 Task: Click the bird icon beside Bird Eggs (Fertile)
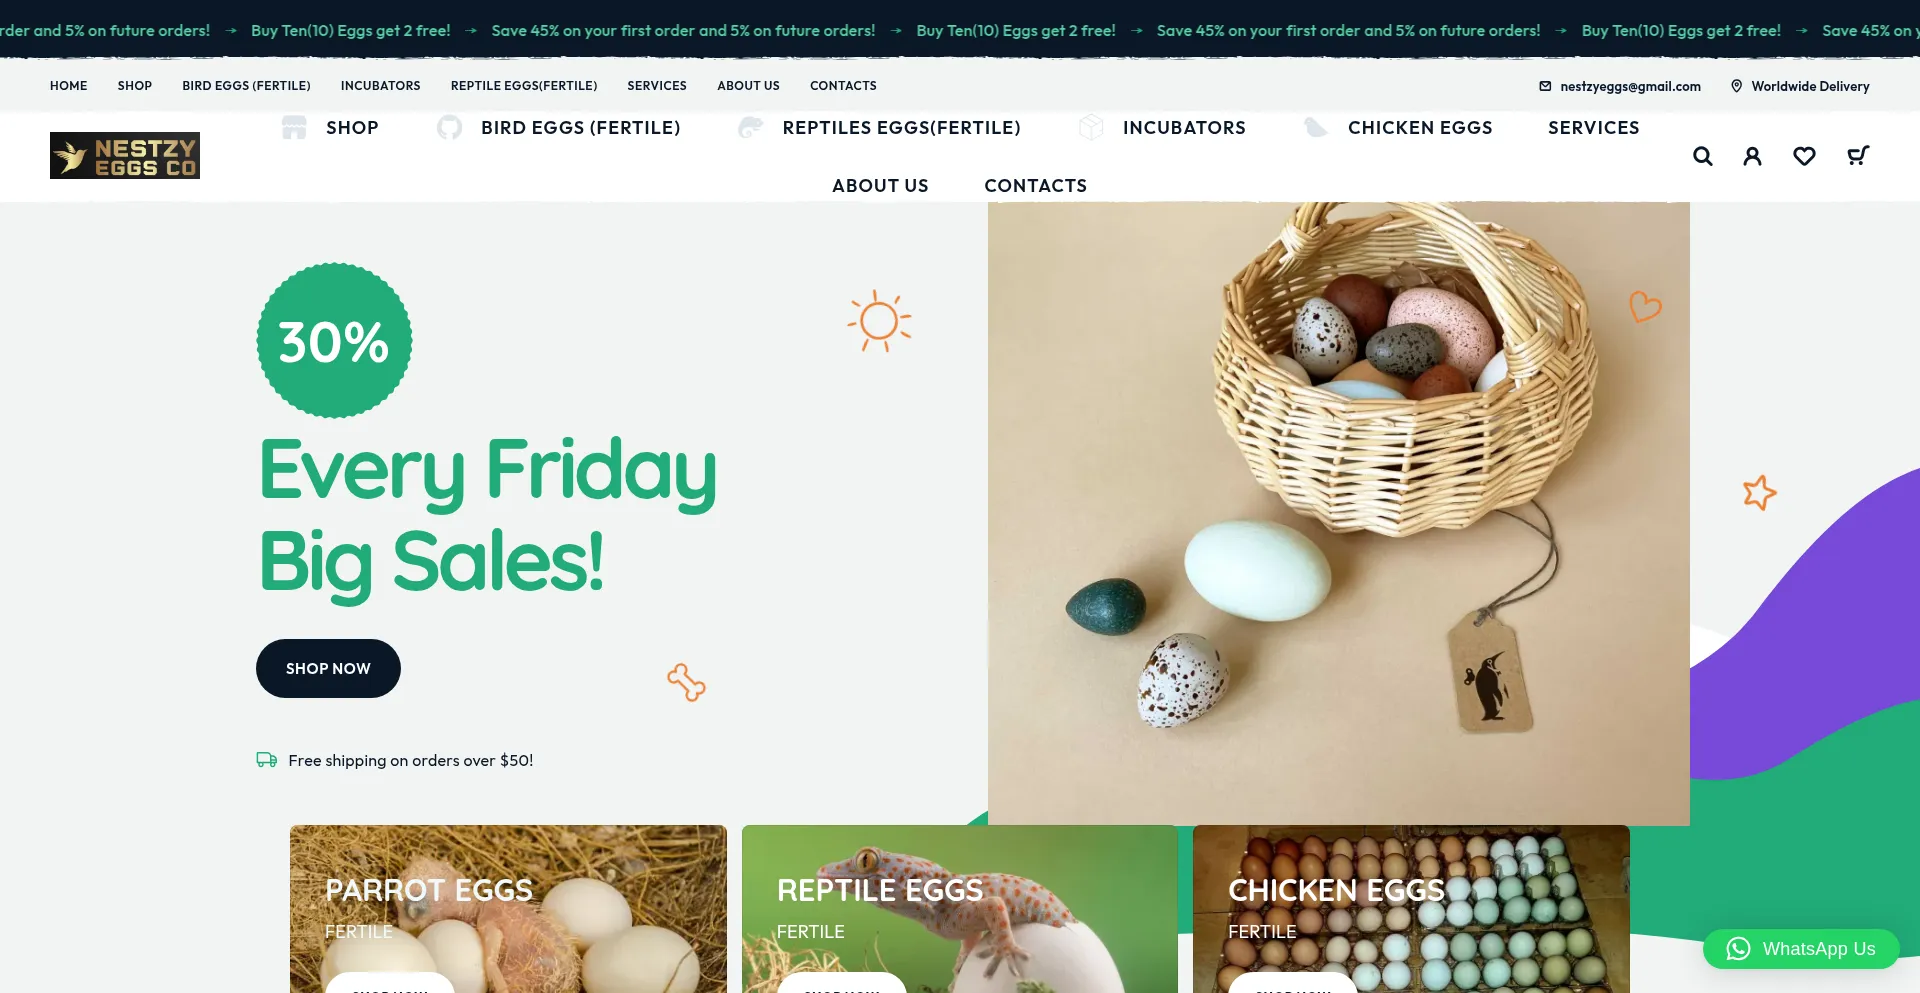click(450, 127)
